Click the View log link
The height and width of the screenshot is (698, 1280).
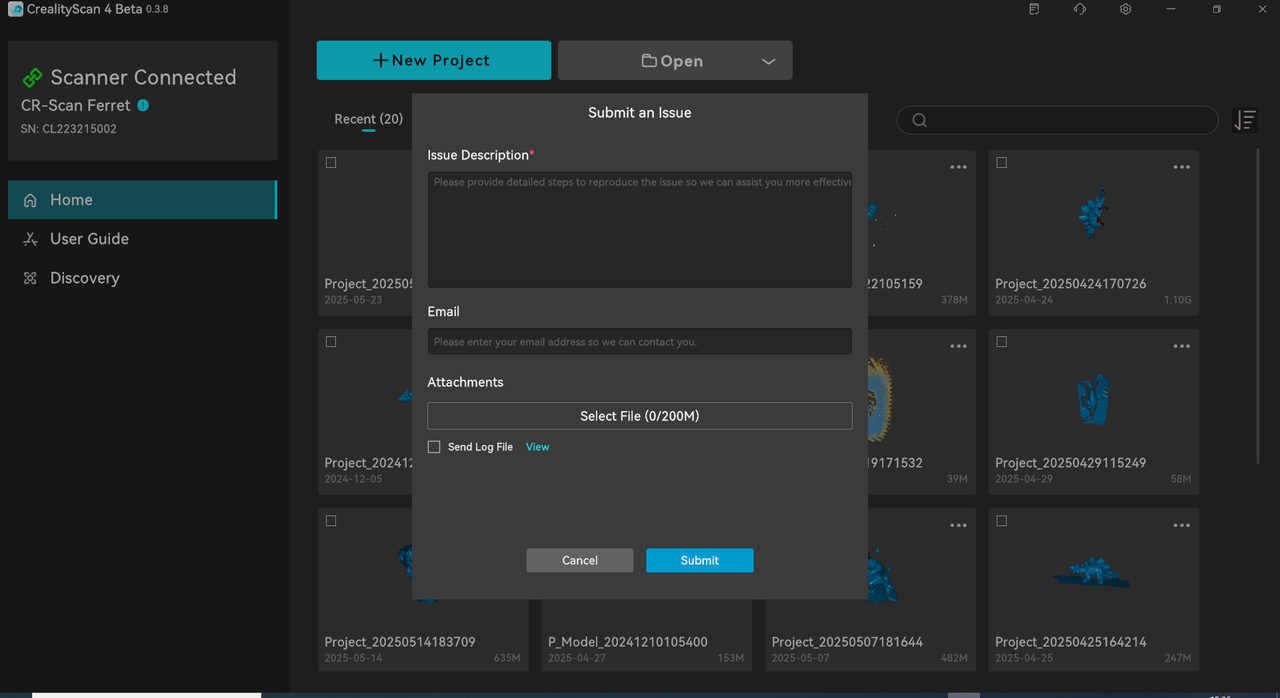pos(538,447)
